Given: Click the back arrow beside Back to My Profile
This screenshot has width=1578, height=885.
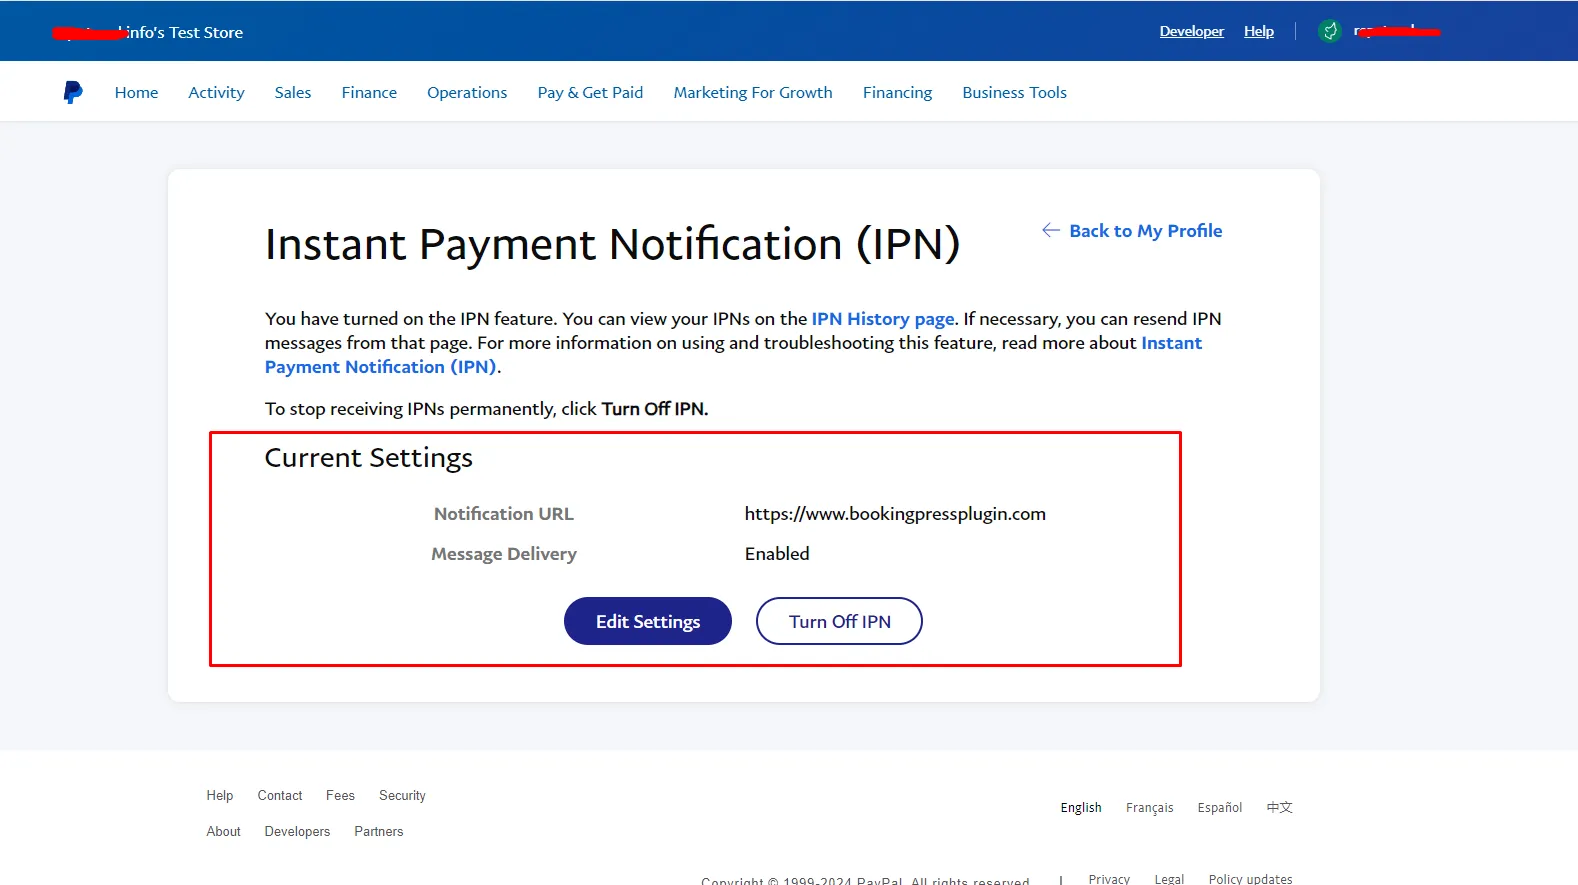Looking at the screenshot, I should pyautogui.click(x=1050, y=230).
